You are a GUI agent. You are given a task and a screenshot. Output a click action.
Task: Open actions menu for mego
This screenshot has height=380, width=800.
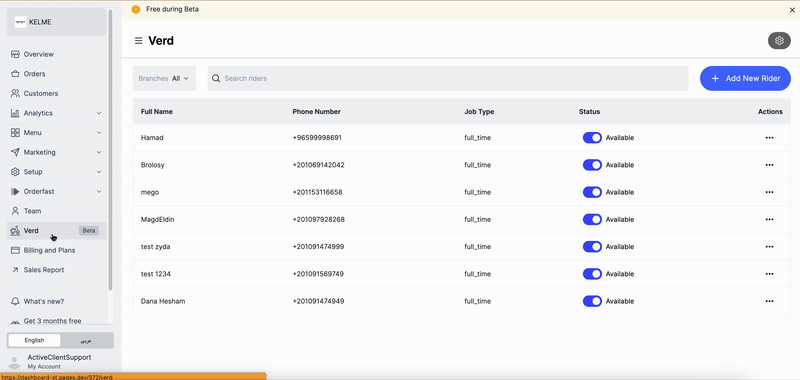pos(769,192)
